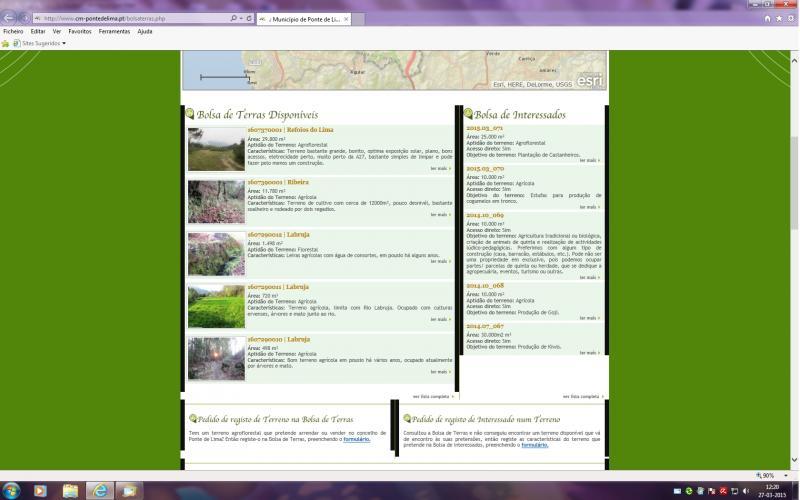The width and height of the screenshot is (800, 500).
Task: Click the volume speaker tray icon
Action: pyautogui.click(x=746, y=490)
